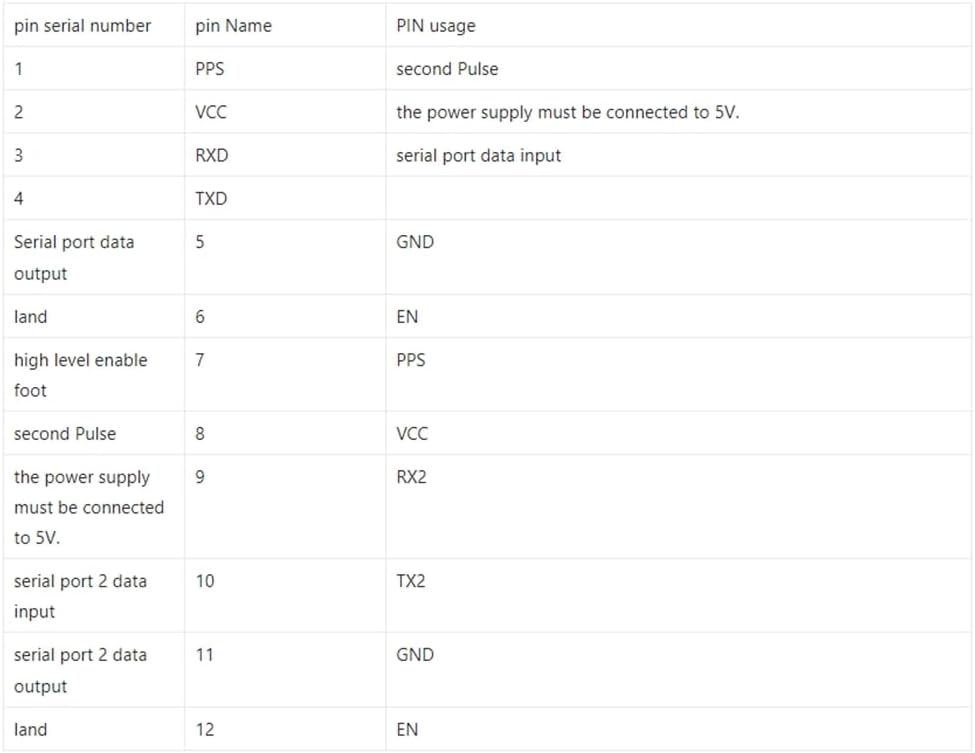Screen dimensions: 975x753
Task: Click the cell containing number 9
Action: 200,477
